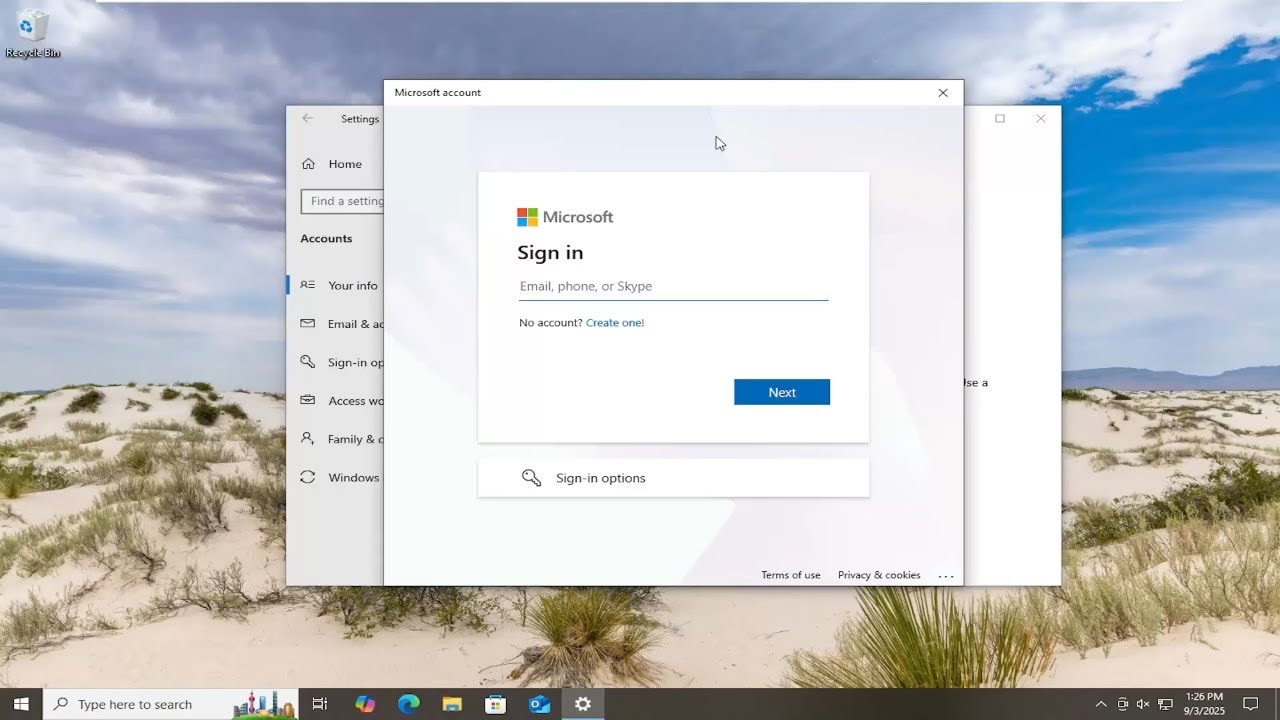Viewport: 1280px width, 720px height.
Task: Launch Copilot from the taskbar
Action: pos(365,704)
